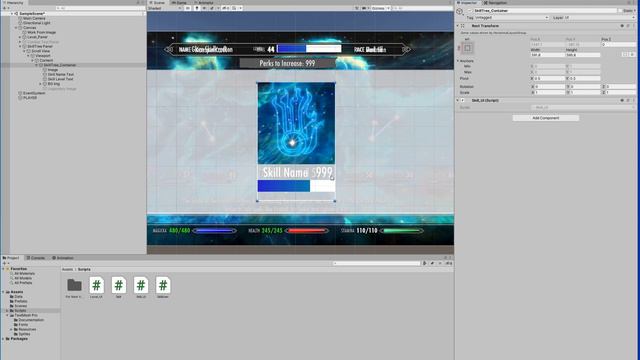Viewport: 640px width, 360px height.
Task: Open the Shaded draw mode dropdown
Action: pos(164,8)
